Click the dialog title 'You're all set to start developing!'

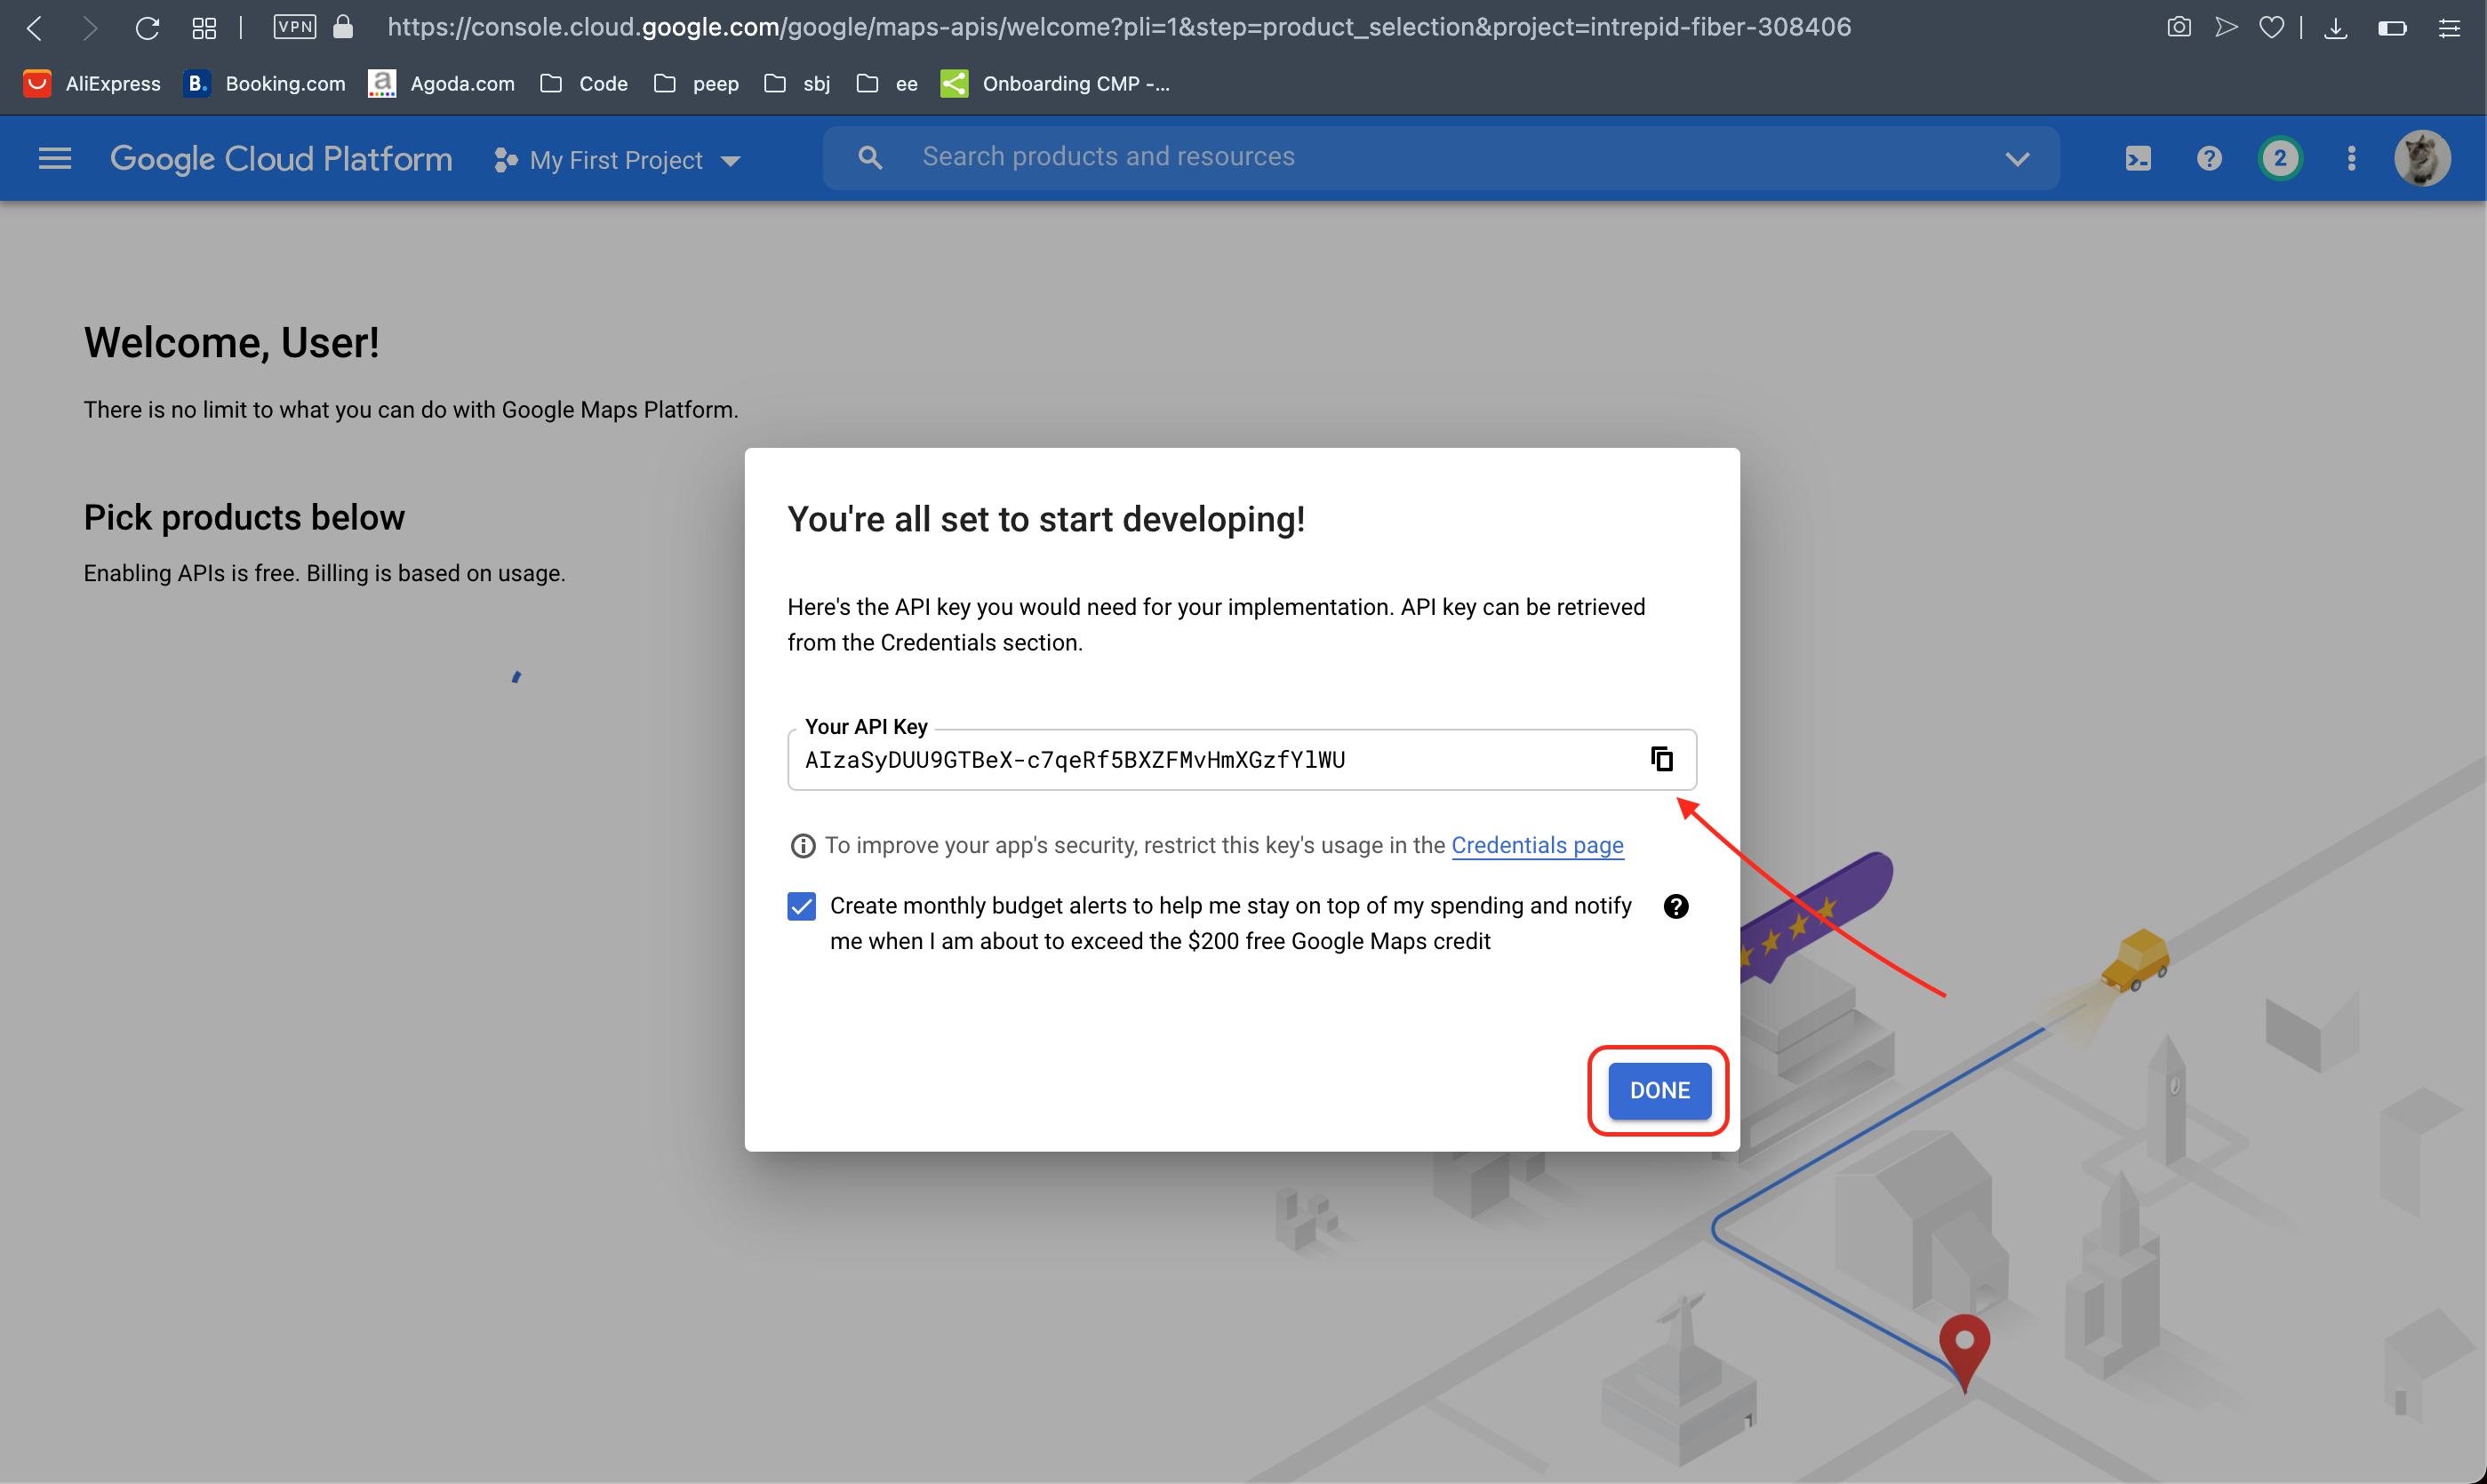[x=1046, y=519]
